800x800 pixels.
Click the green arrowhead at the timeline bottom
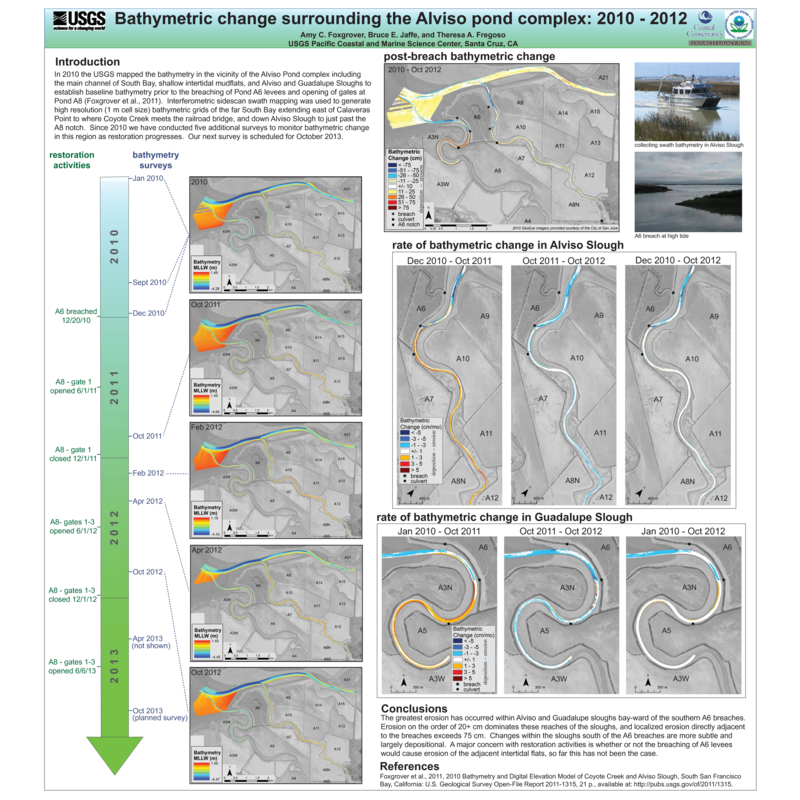coord(114,756)
